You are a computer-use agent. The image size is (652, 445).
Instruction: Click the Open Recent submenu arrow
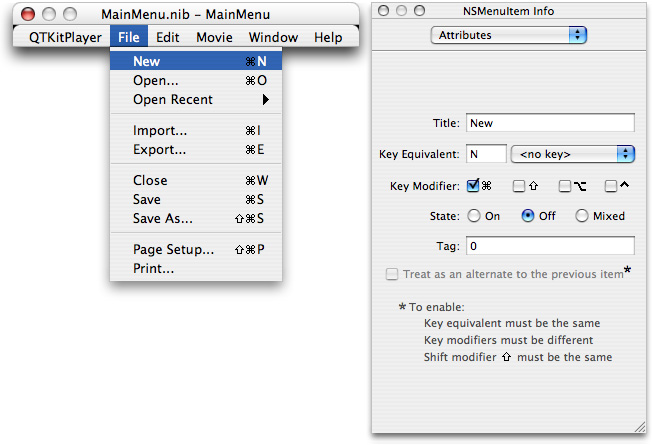(x=266, y=99)
